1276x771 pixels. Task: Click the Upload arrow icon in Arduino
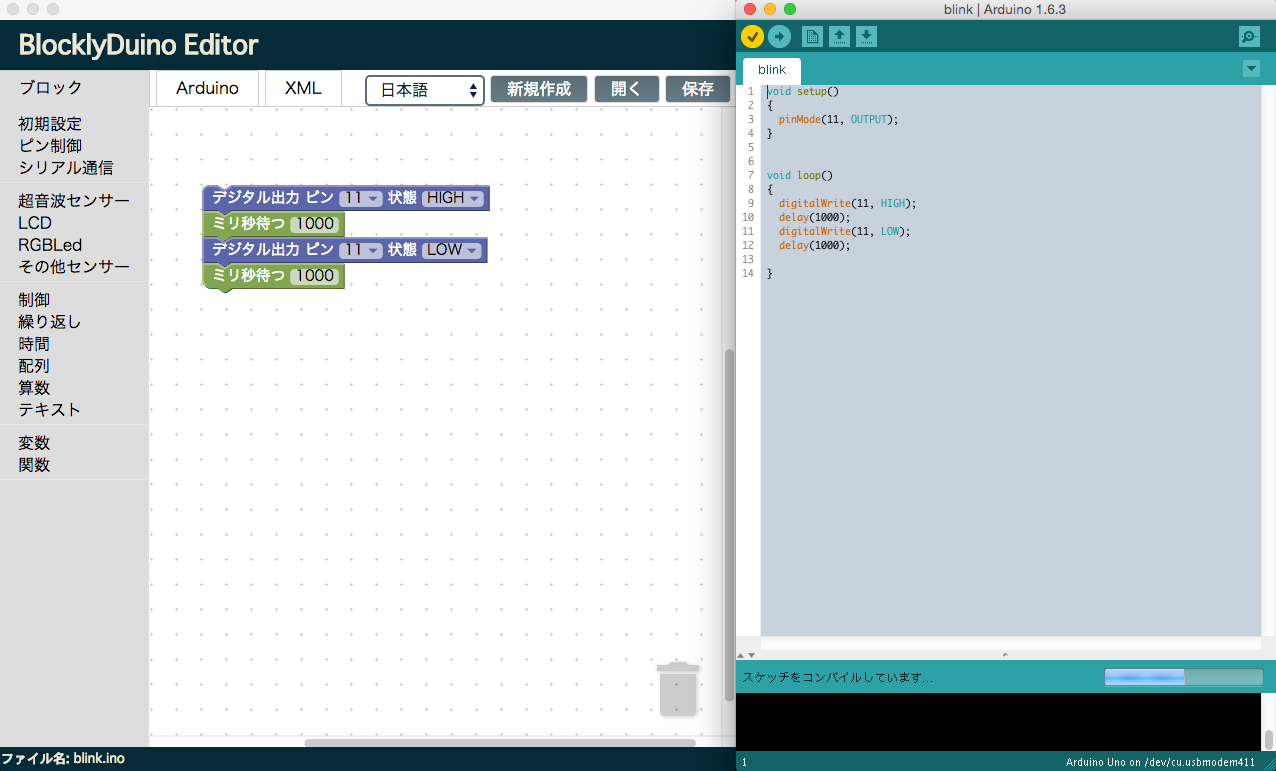tap(779, 37)
